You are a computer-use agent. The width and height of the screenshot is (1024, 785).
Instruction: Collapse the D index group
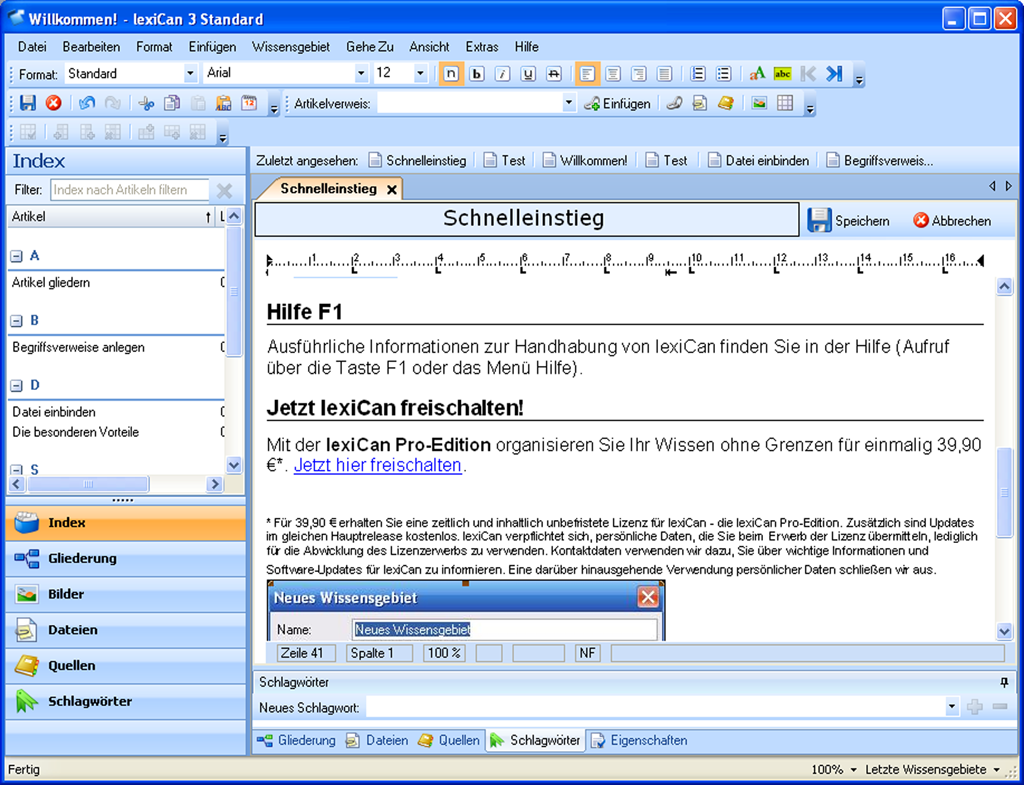coord(16,386)
